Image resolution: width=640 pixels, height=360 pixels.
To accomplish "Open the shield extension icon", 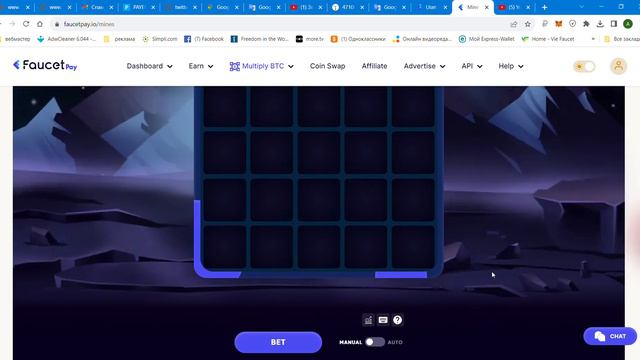I will tap(572, 24).
